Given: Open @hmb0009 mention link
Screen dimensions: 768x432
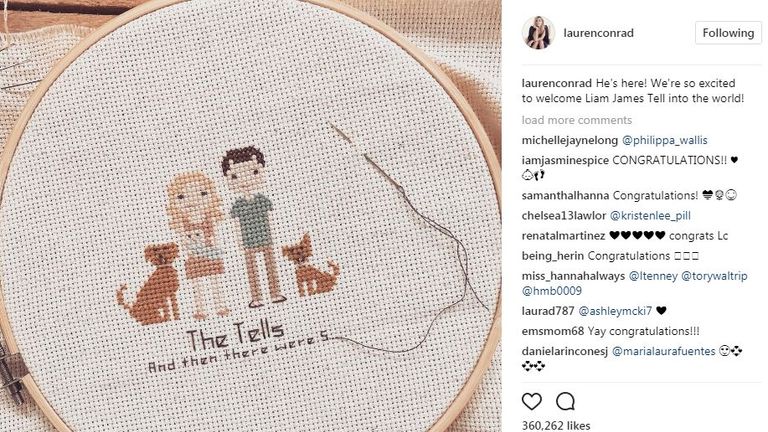Looking at the screenshot, I should (552, 291).
